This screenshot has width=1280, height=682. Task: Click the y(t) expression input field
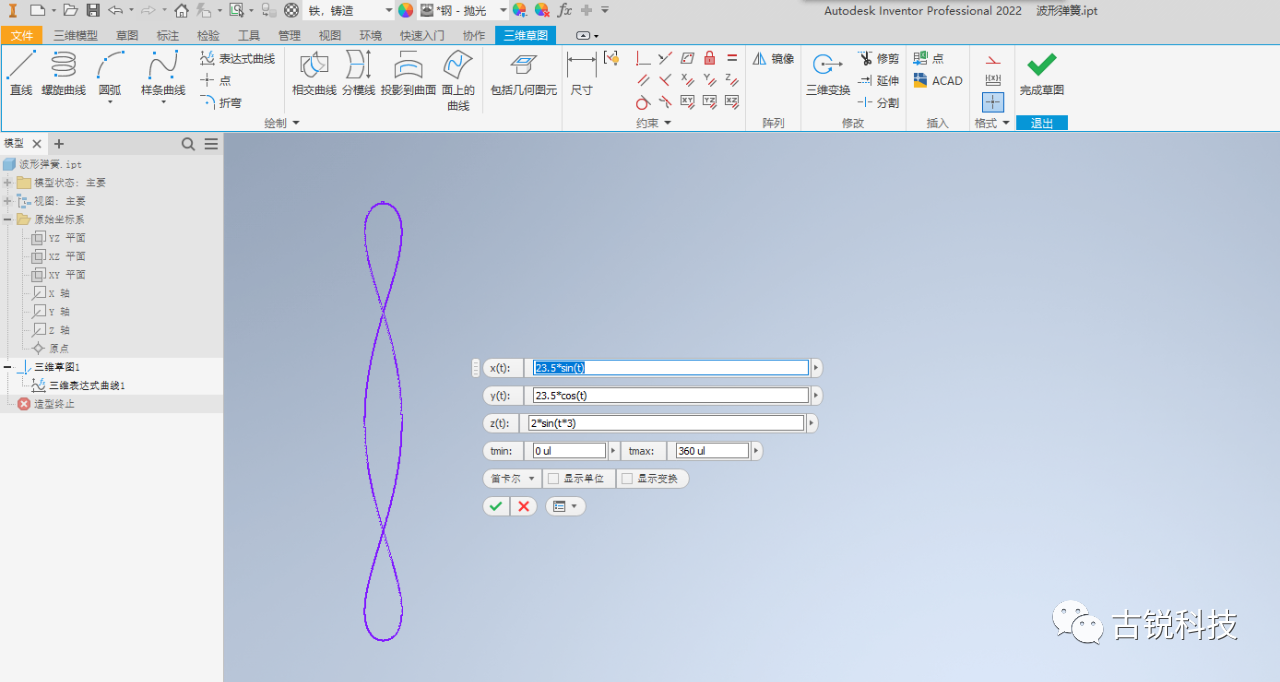tap(670, 395)
